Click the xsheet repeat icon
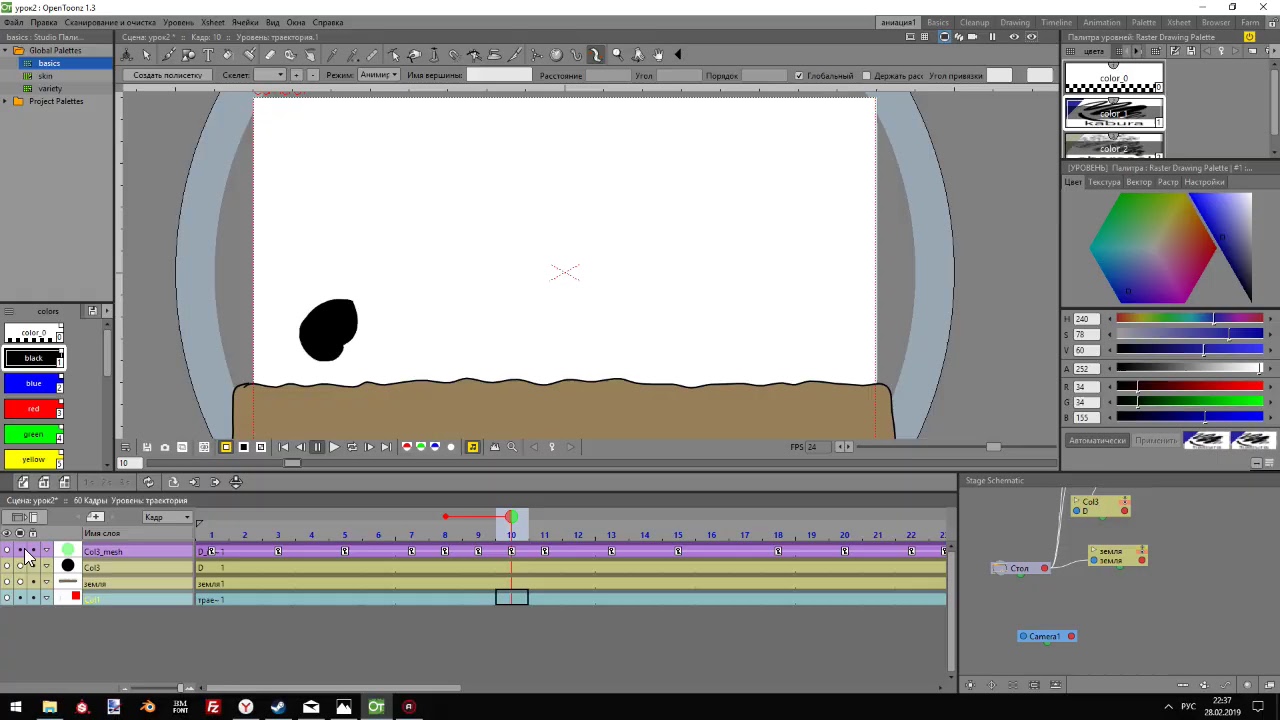 pos(148,482)
